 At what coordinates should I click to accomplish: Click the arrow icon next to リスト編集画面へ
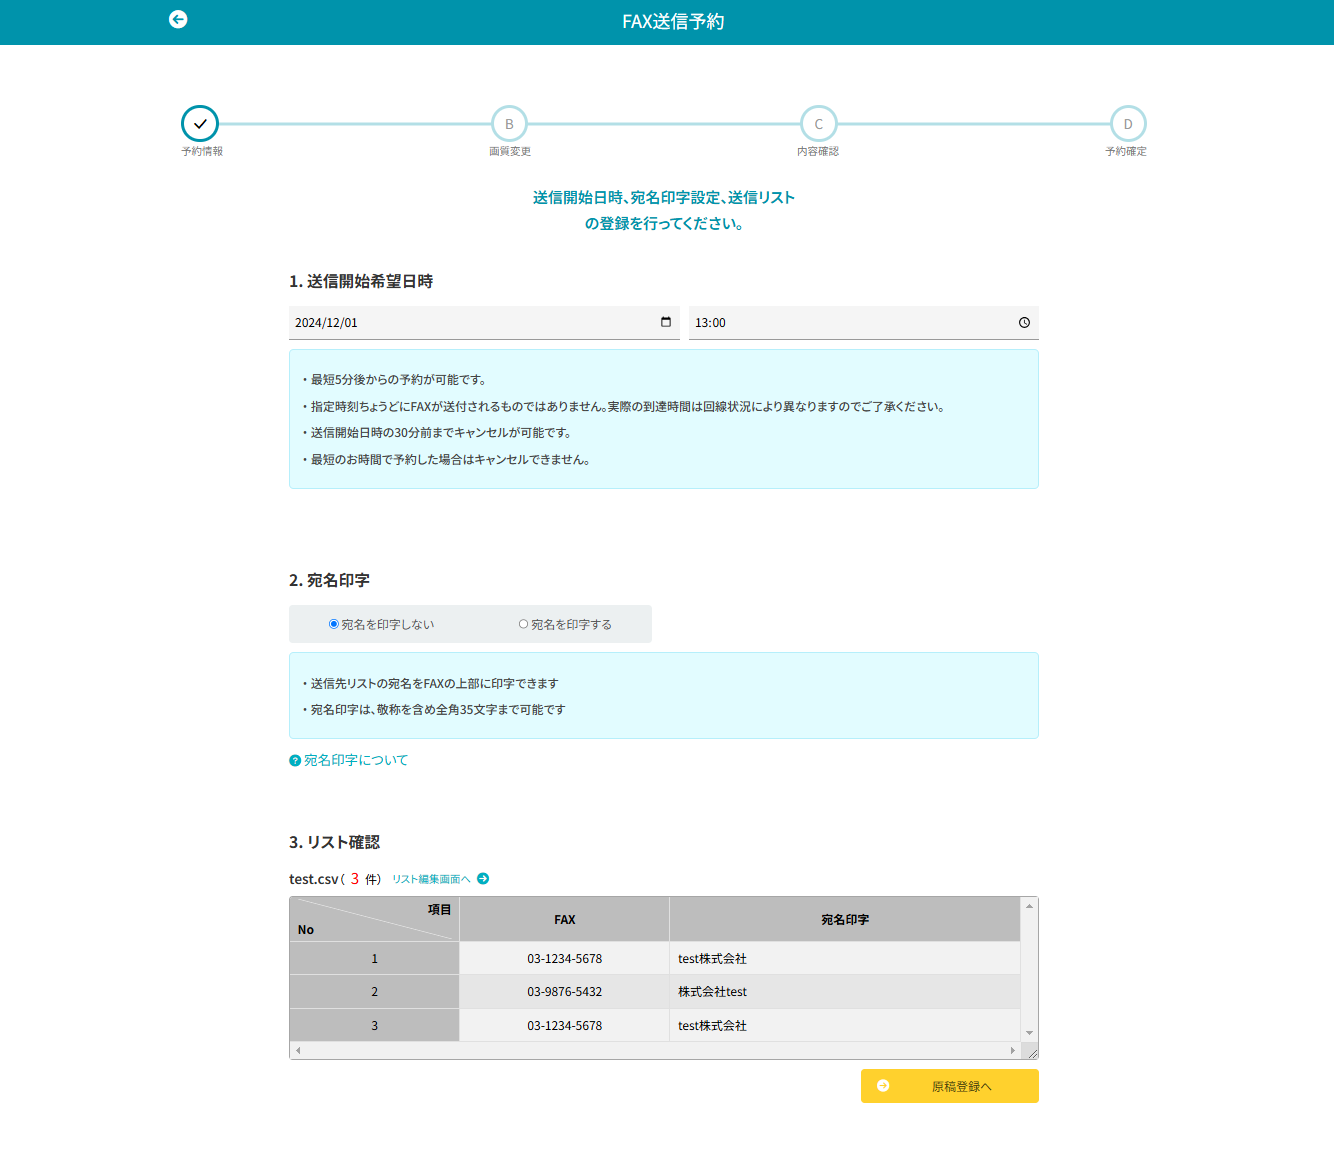coord(483,879)
